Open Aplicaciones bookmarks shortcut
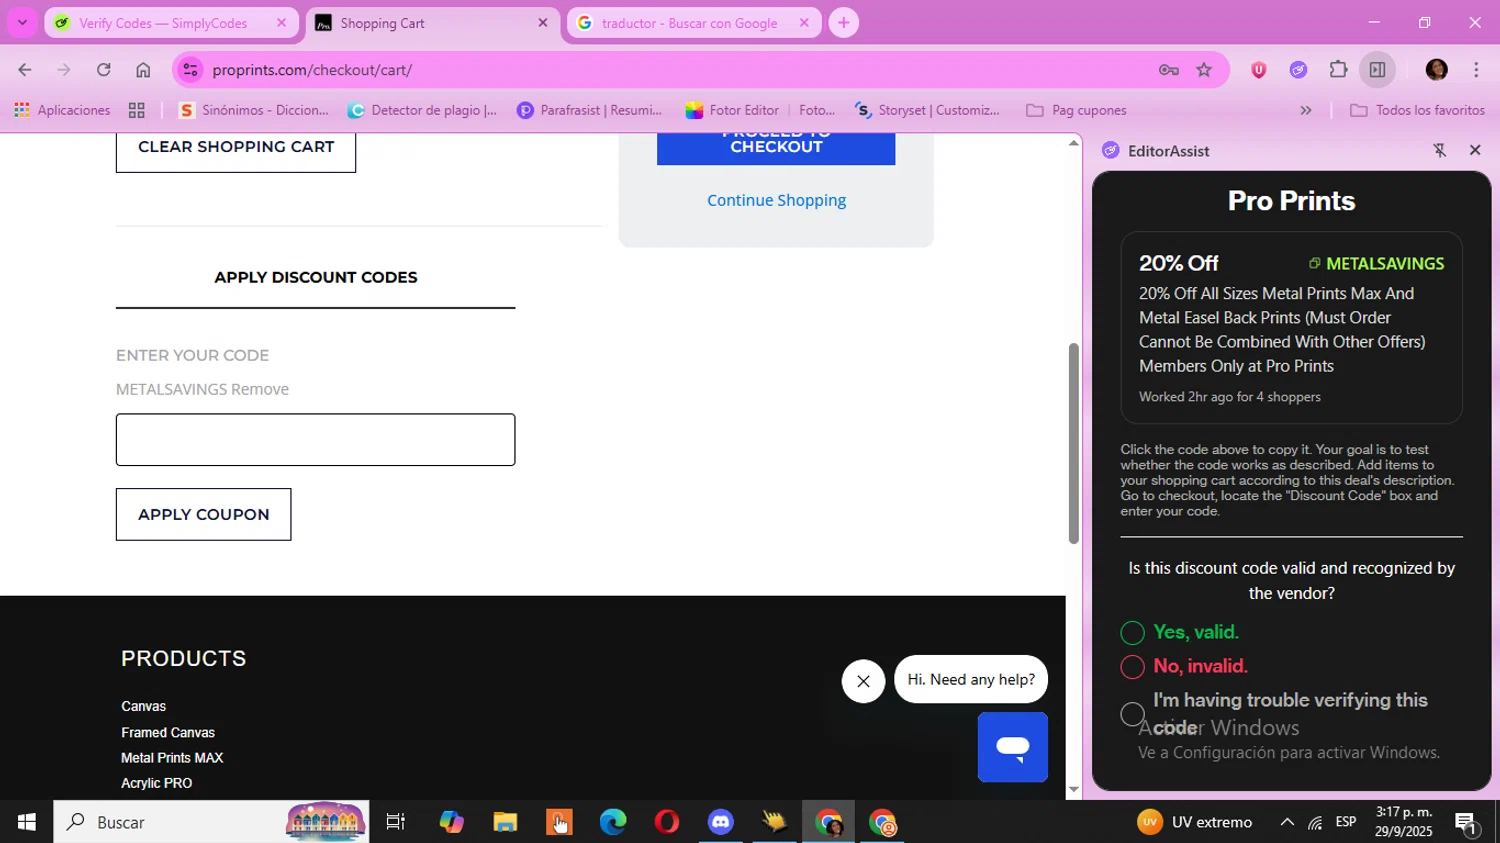Image resolution: width=1500 pixels, height=843 pixels. [x=62, y=110]
